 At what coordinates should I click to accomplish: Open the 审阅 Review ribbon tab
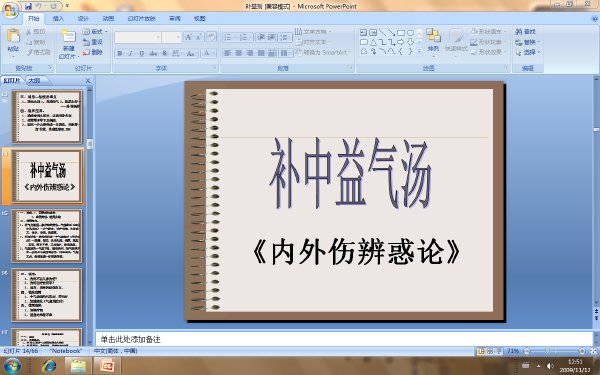(x=174, y=18)
